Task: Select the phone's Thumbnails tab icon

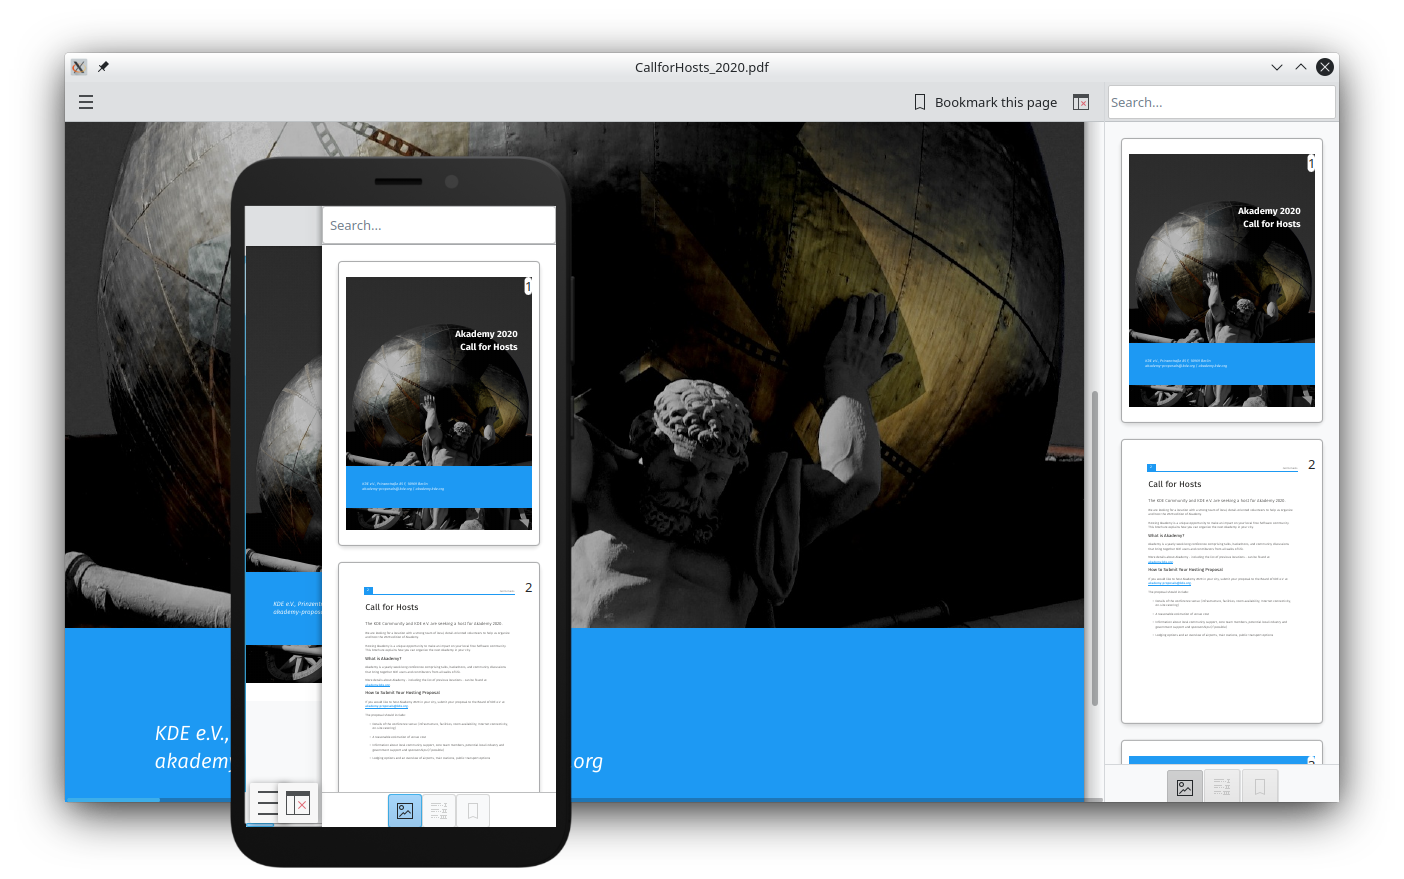Action: click(405, 811)
